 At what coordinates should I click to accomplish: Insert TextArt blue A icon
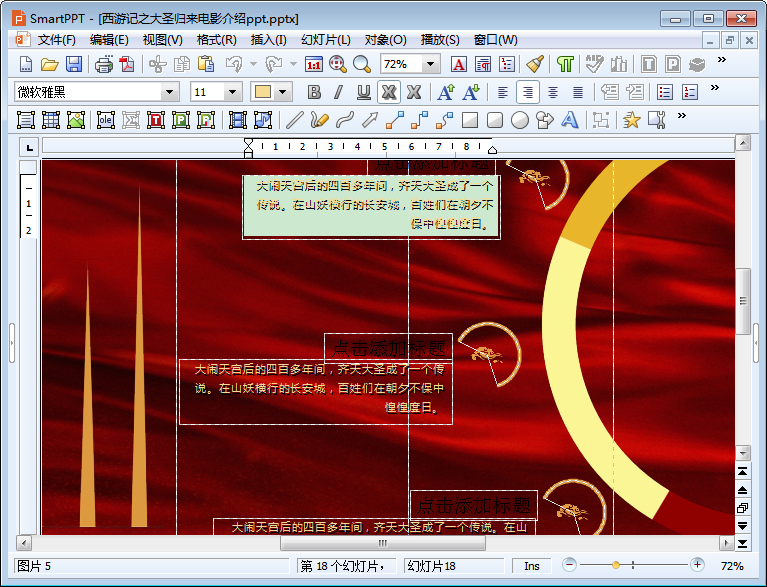coord(569,120)
